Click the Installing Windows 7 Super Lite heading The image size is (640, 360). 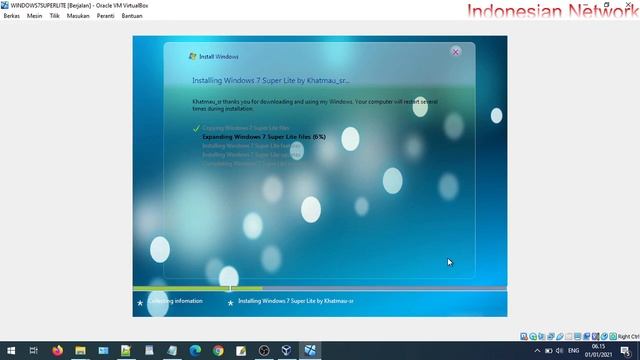click(x=271, y=80)
